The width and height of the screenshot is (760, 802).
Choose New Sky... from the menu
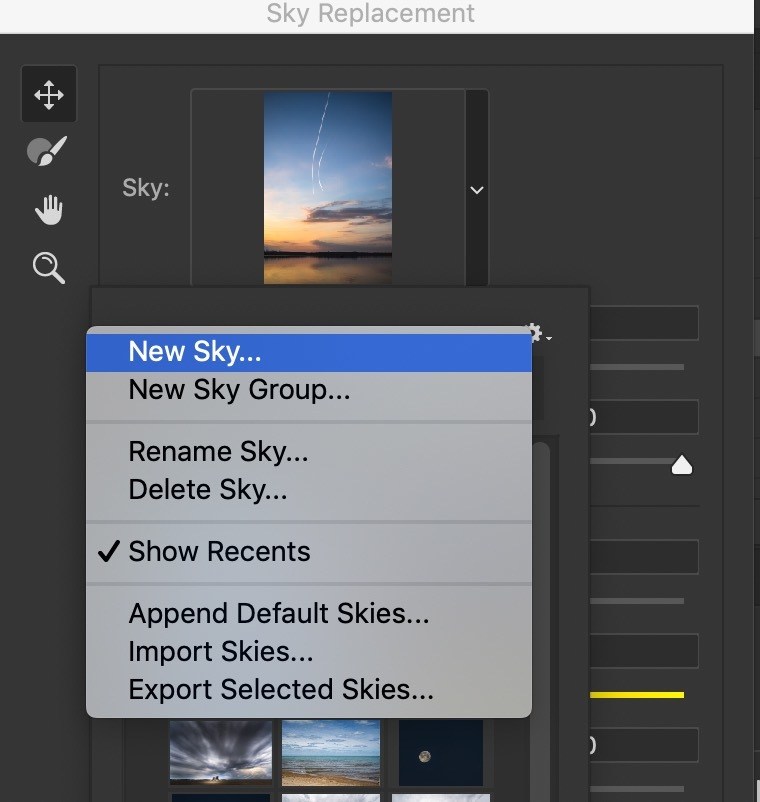pos(195,351)
